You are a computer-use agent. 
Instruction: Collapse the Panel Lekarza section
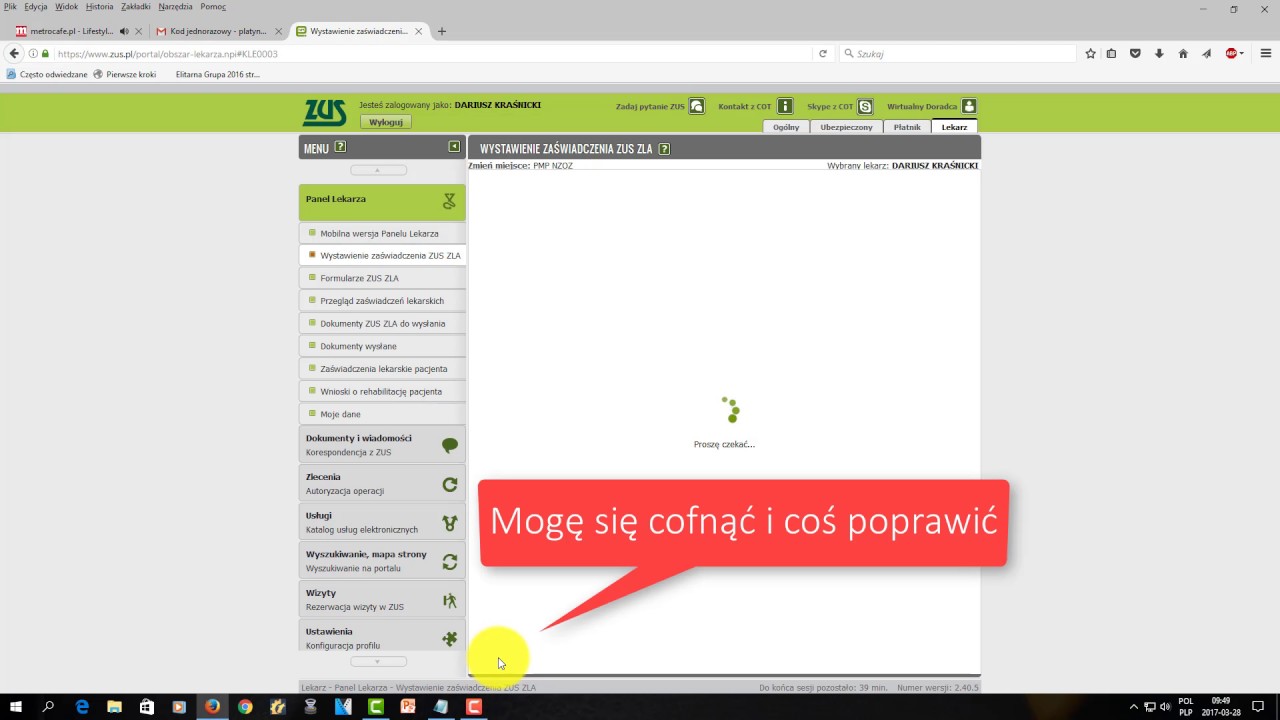382,201
